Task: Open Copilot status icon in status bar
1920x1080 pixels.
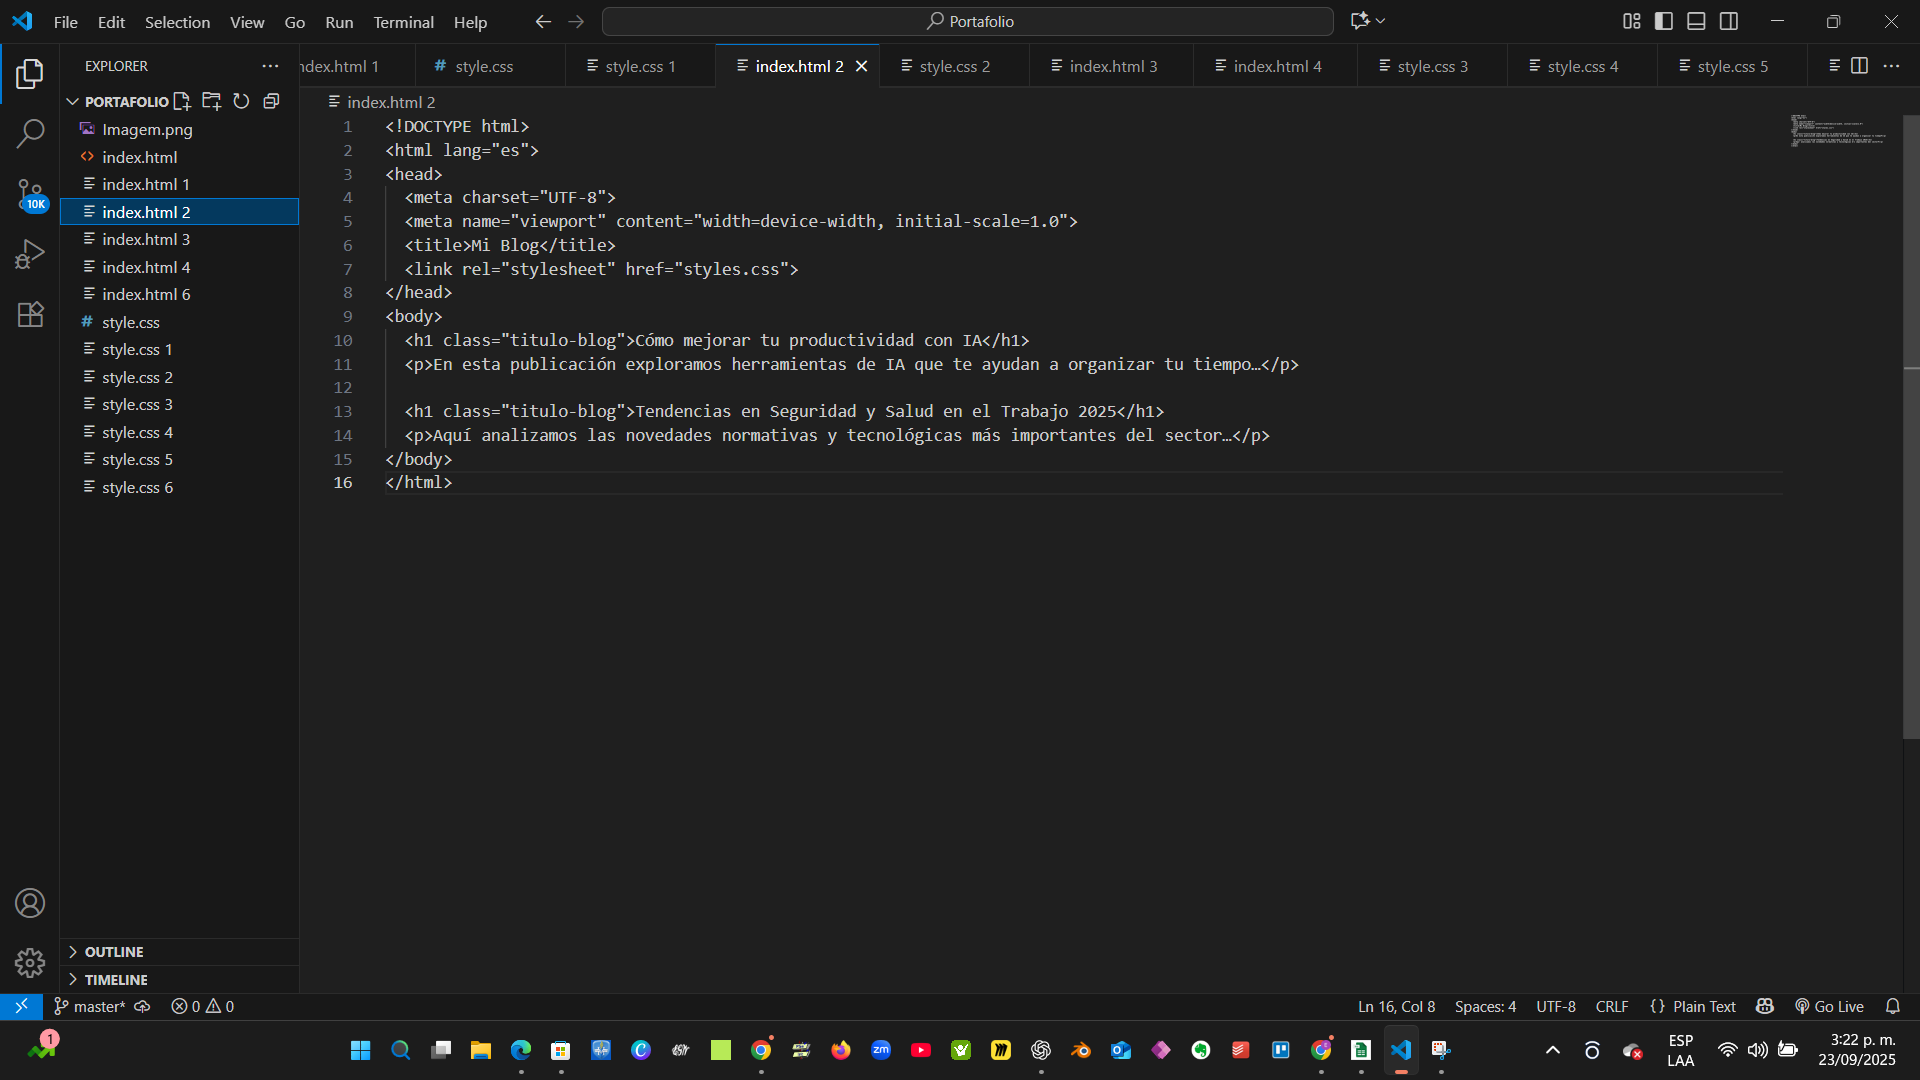Action: point(1765,1006)
